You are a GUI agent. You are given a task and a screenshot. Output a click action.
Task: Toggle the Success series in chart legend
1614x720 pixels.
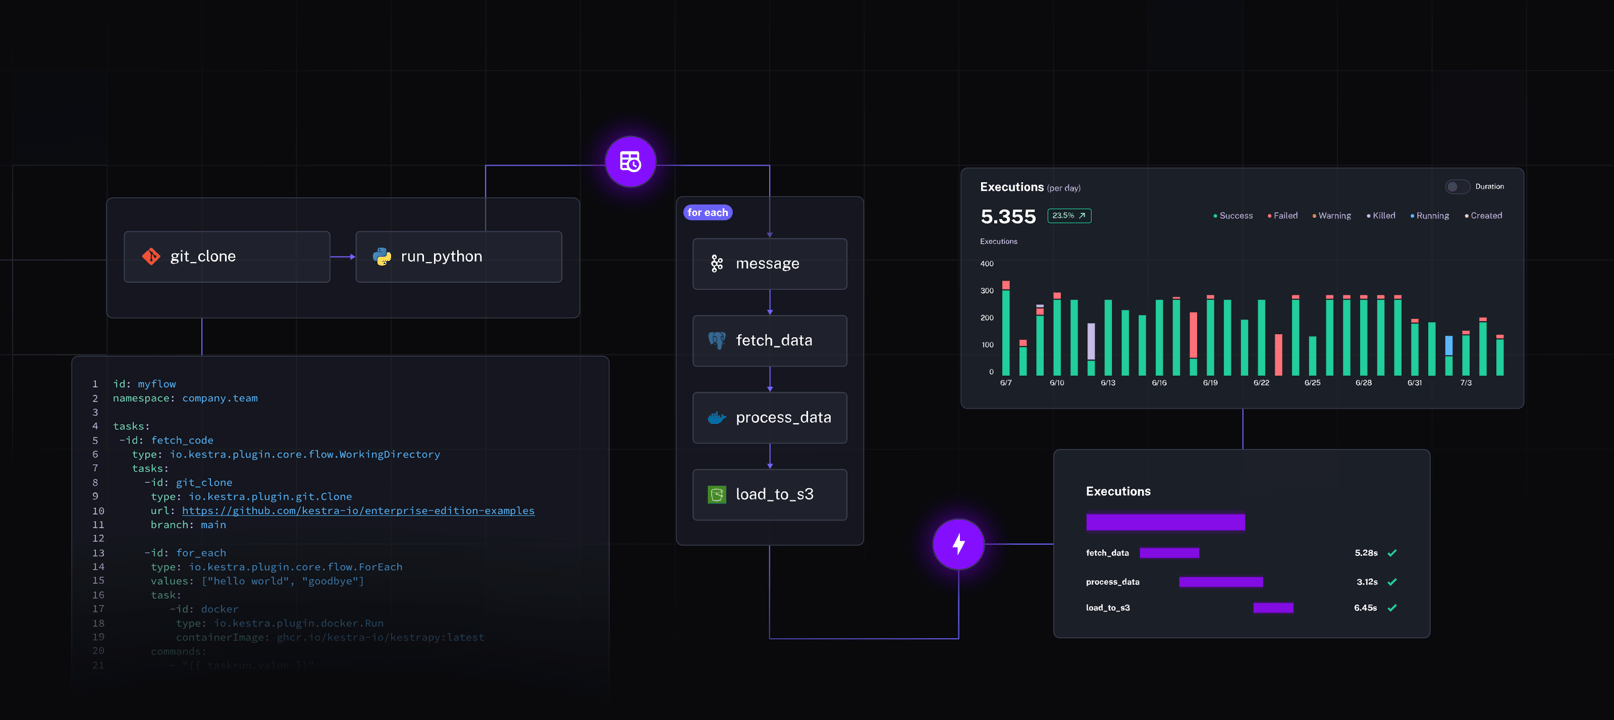pyautogui.click(x=1233, y=216)
